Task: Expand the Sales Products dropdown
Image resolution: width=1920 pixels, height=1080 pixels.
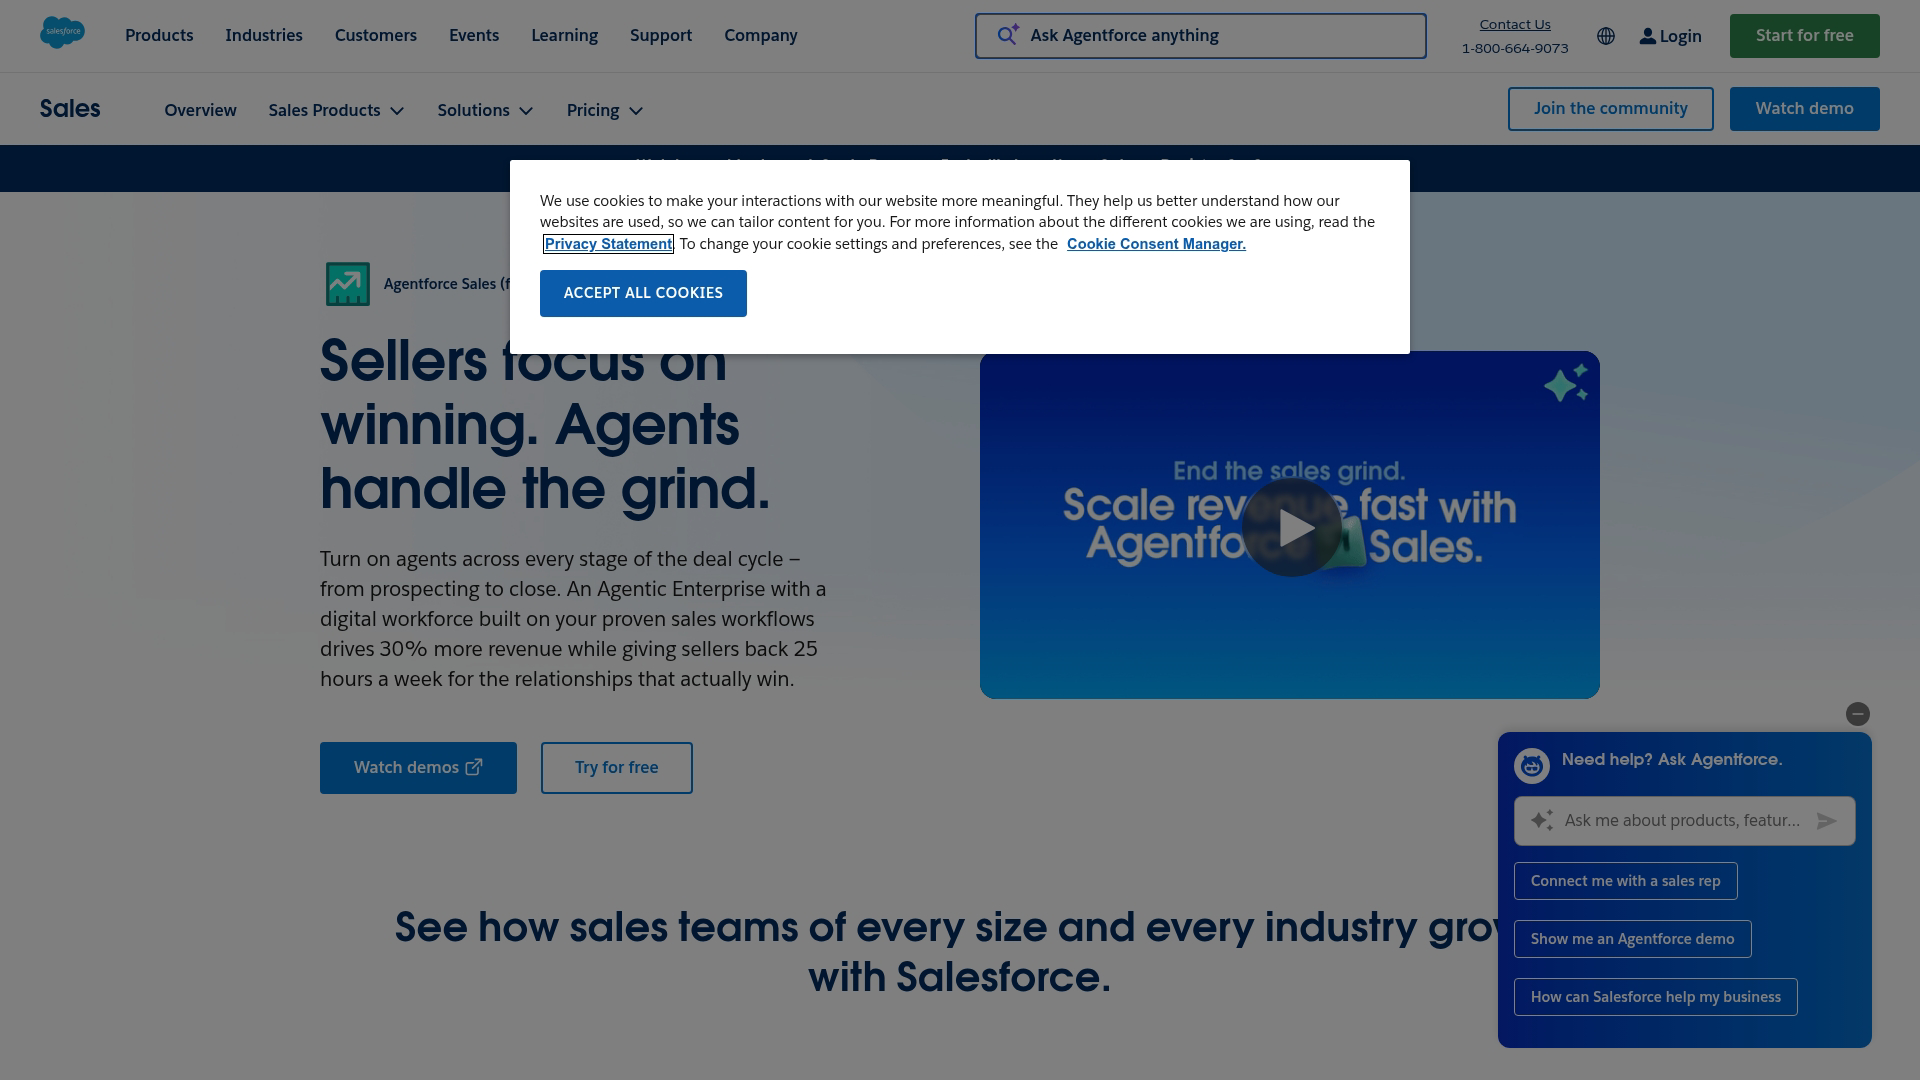Action: point(336,110)
